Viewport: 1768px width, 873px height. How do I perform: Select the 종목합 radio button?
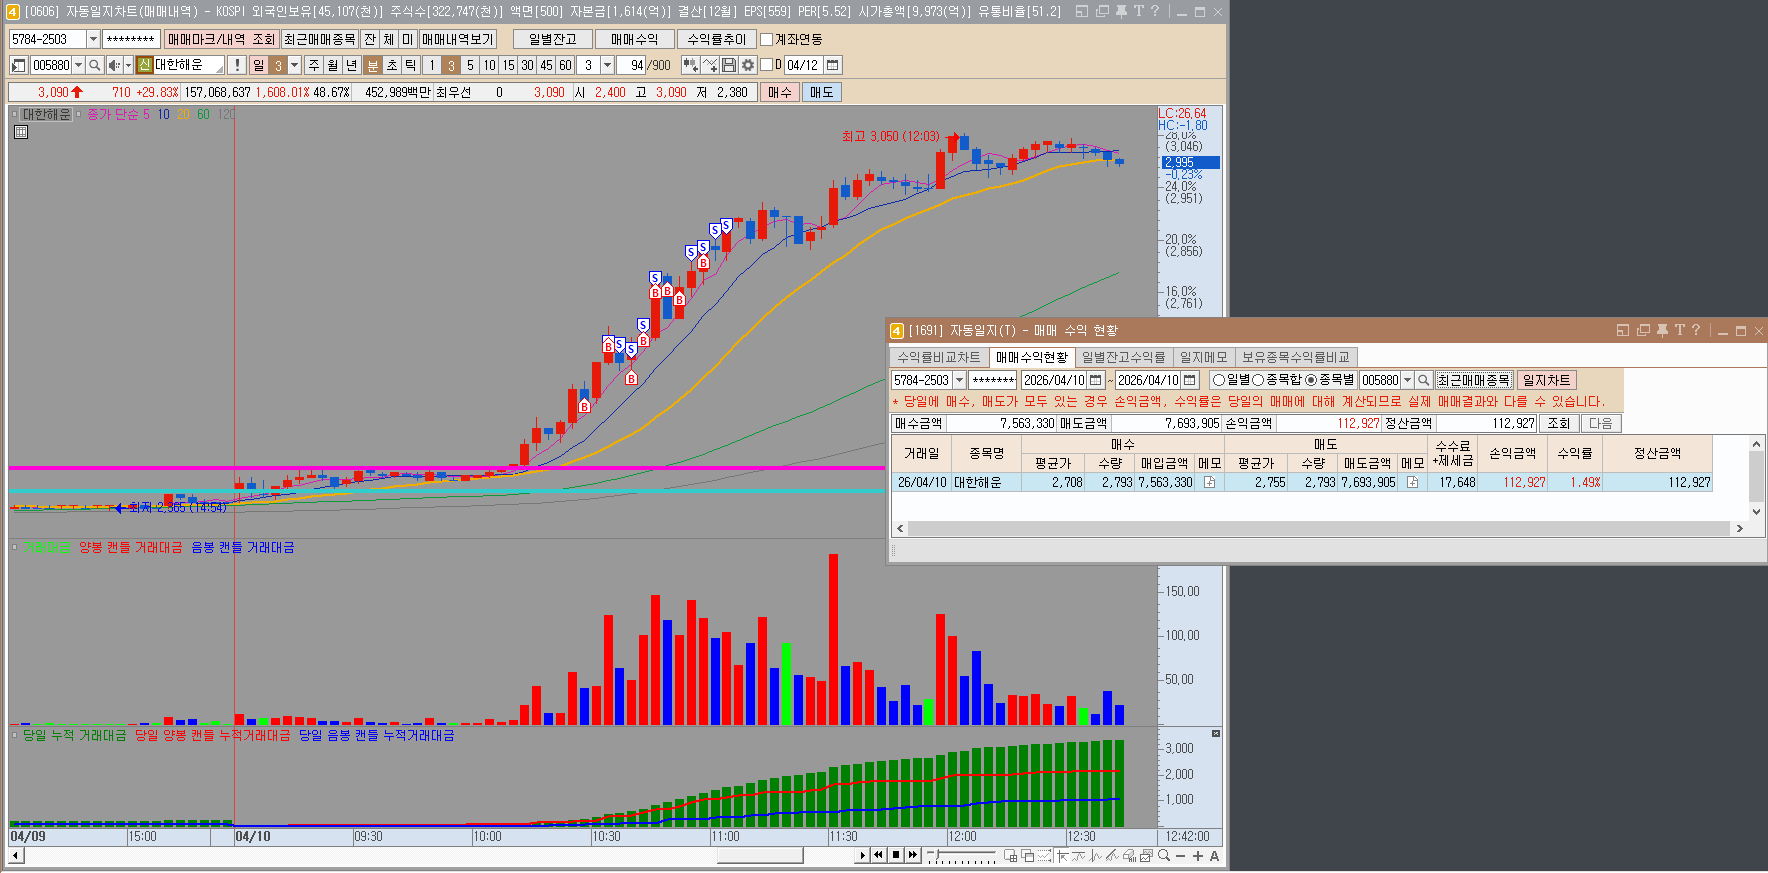1258,380
